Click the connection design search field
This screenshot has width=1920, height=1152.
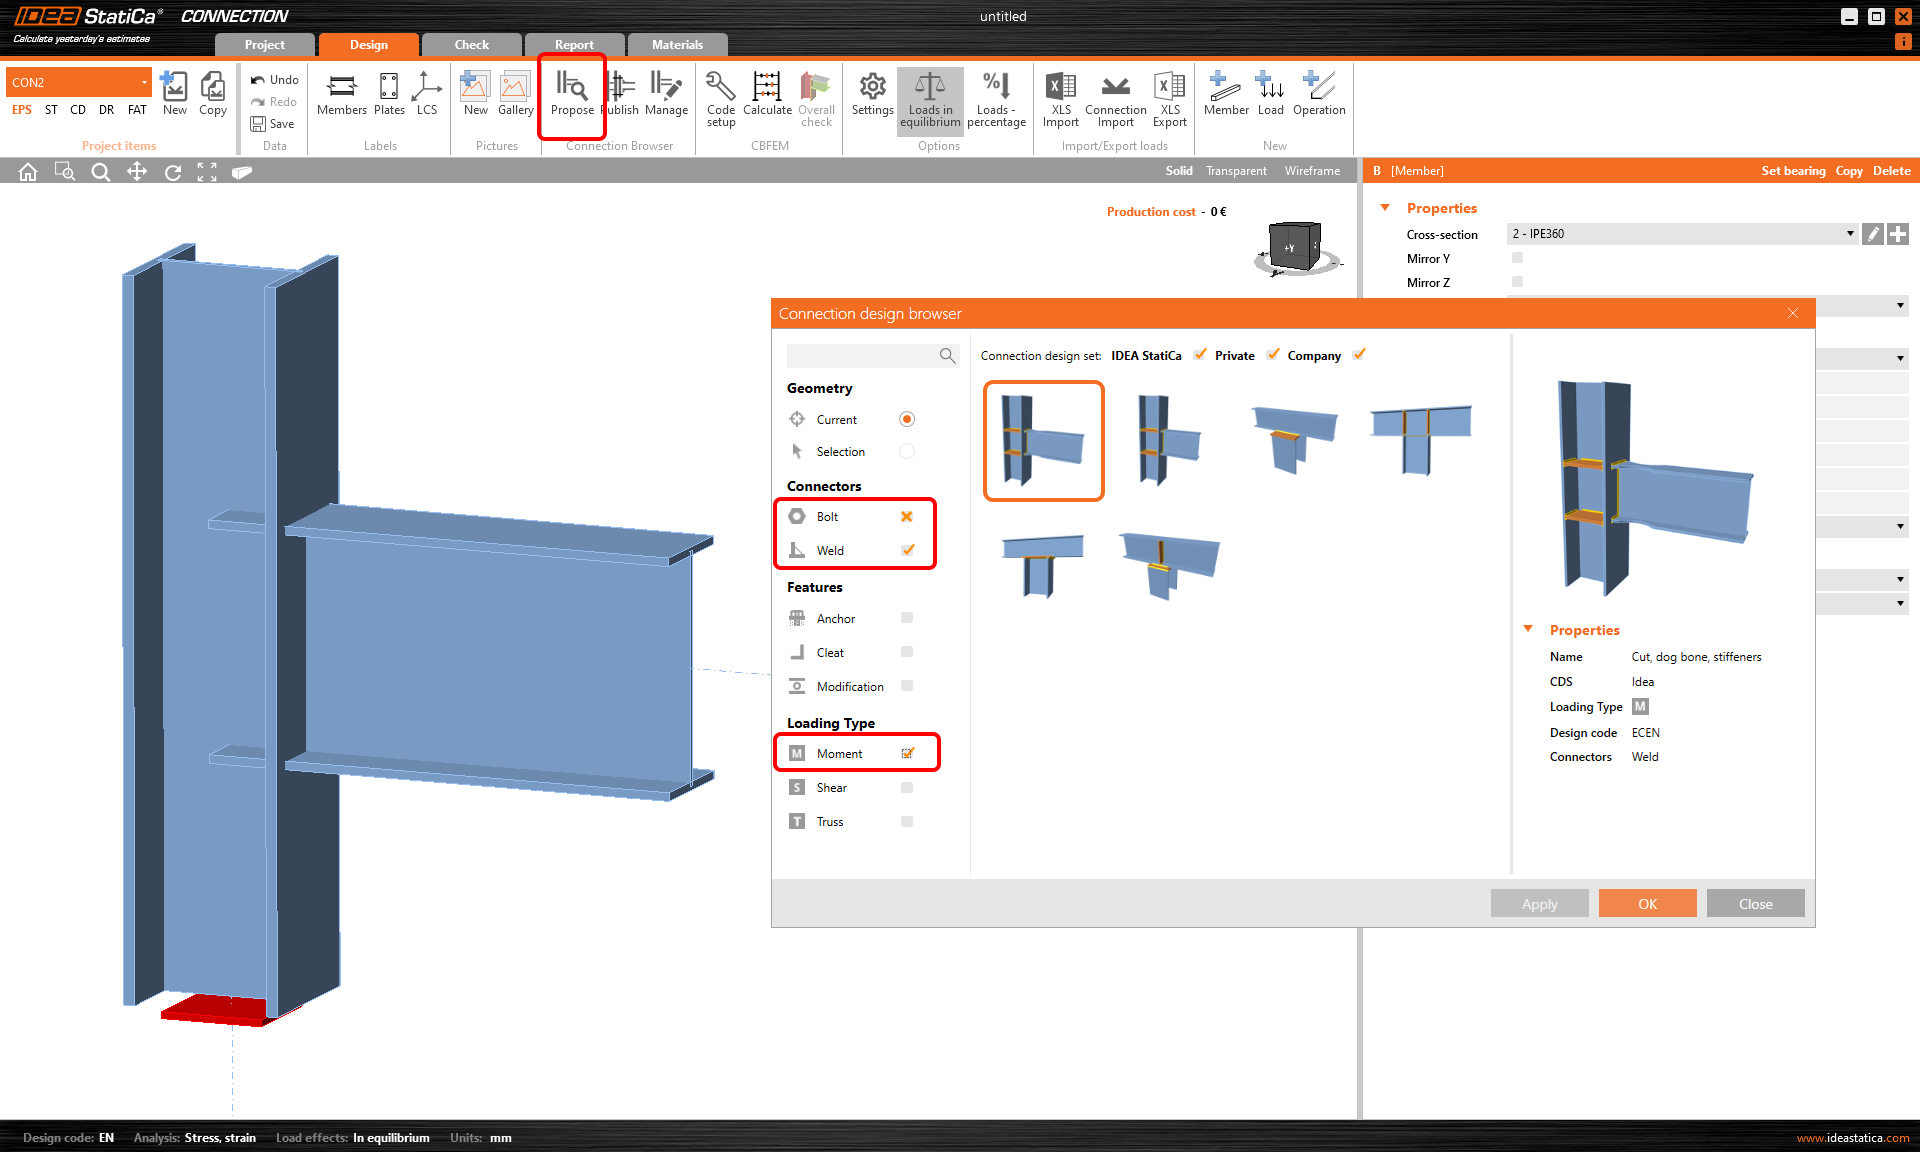tap(862, 356)
